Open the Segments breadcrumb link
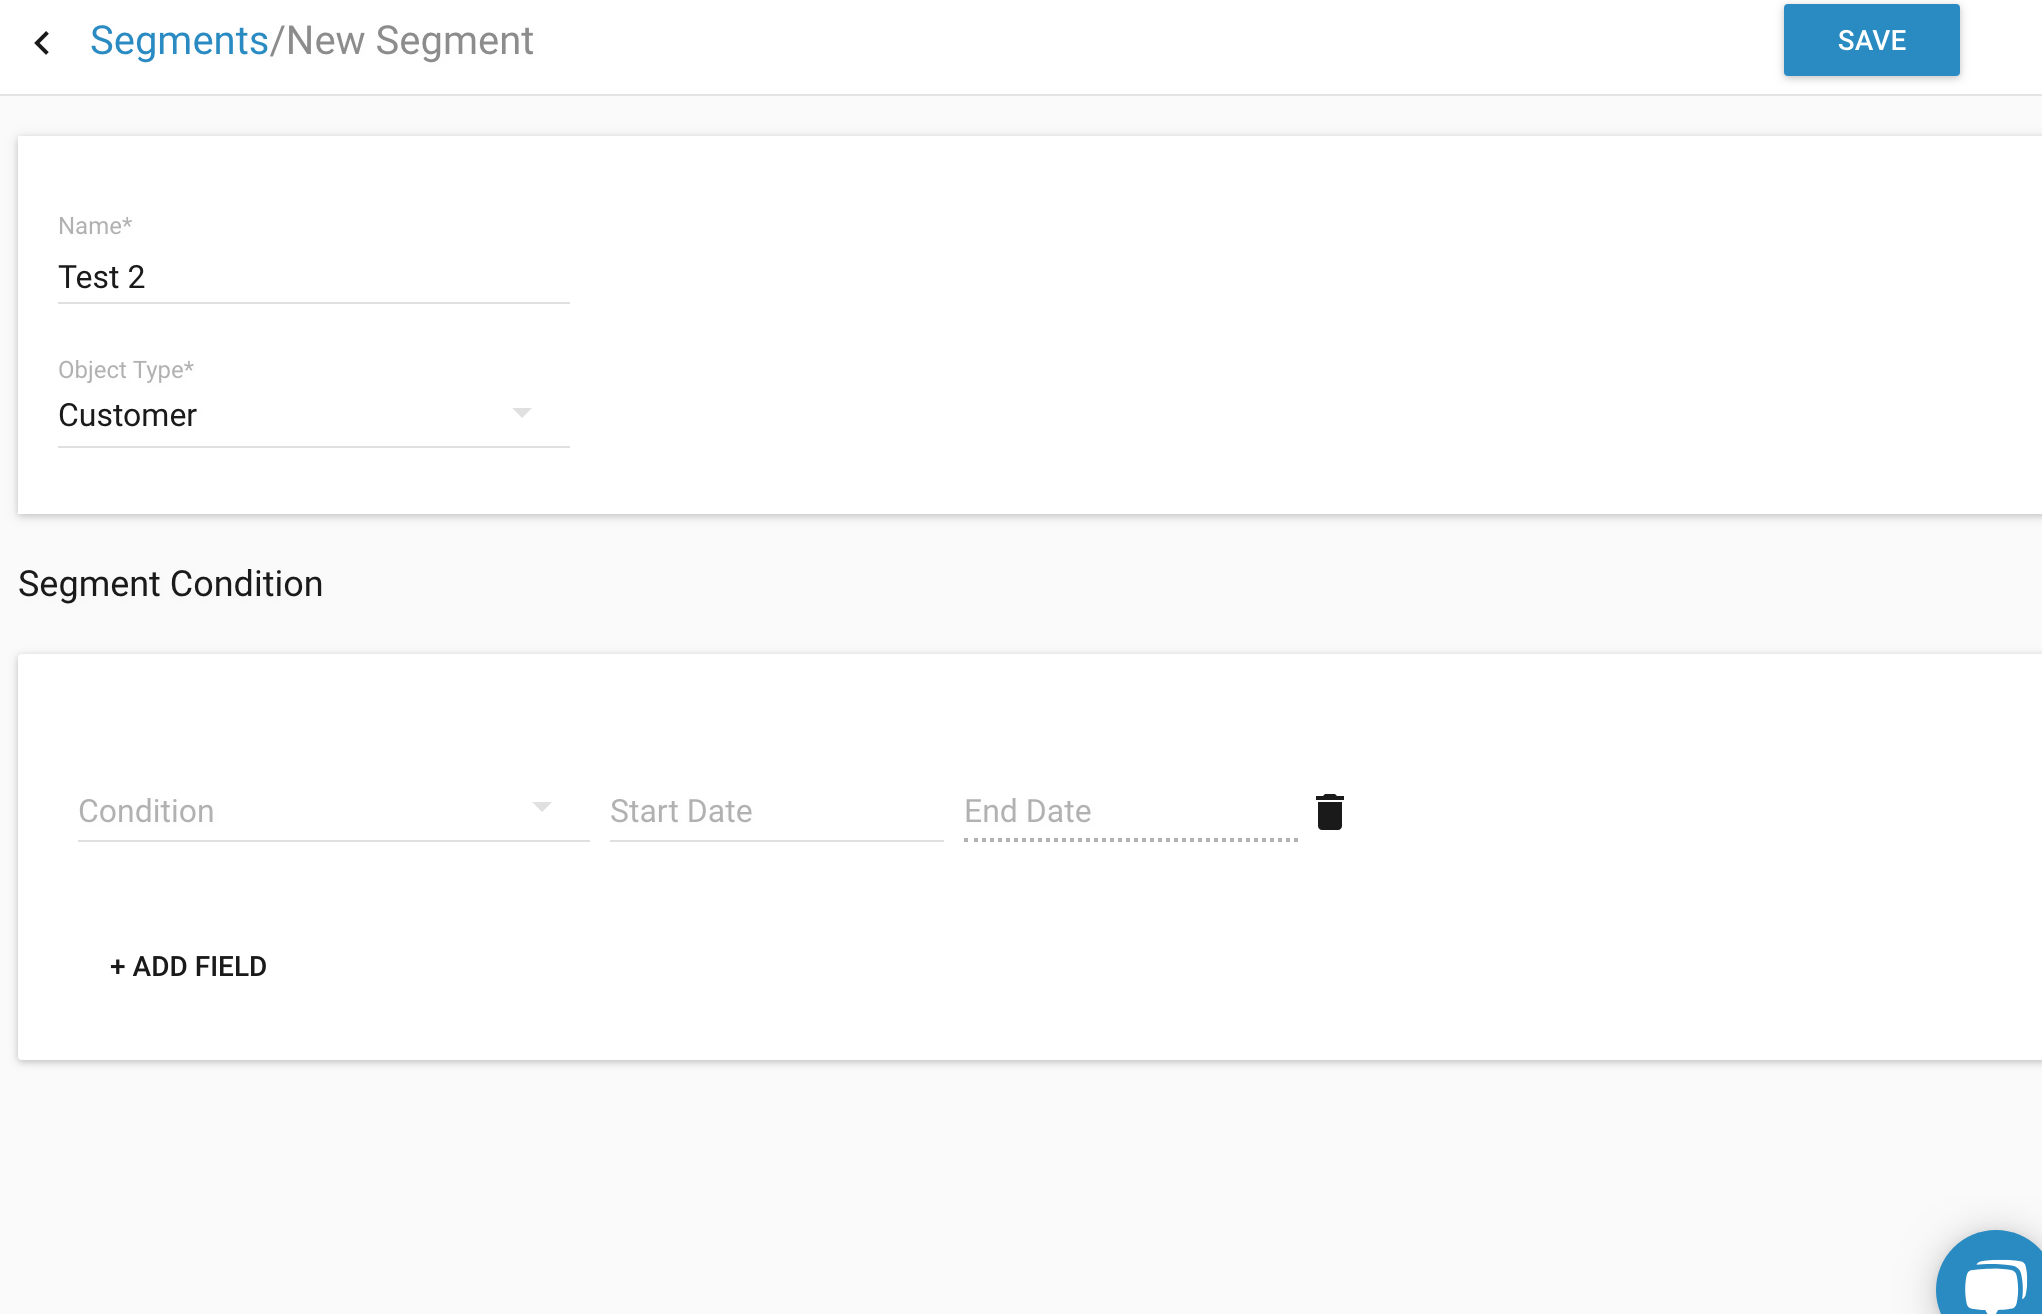Viewport: 2042px width, 1314px height. (x=179, y=41)
